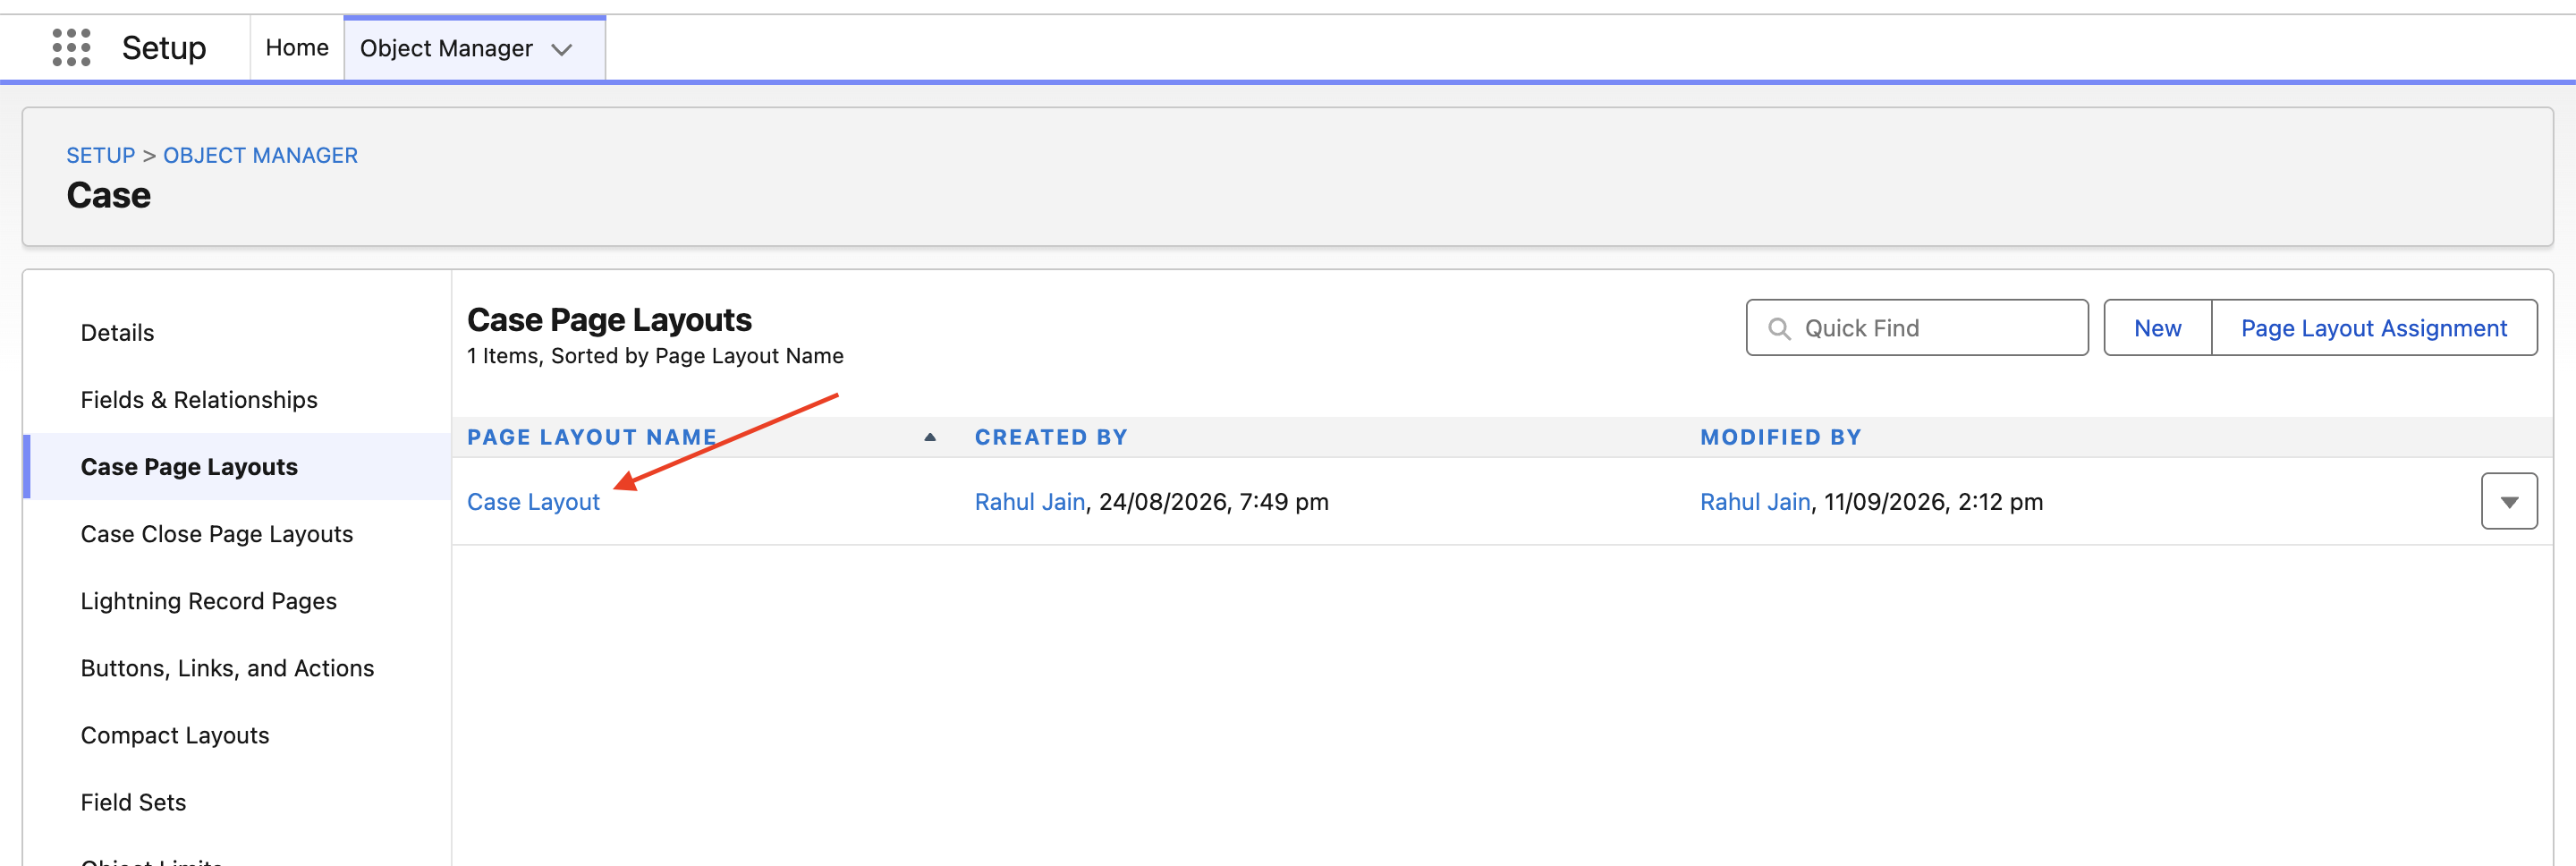The width and height of the screenshot is (2576, 866).
Task: Click the SETUP breadcrumb link
Action: click(x=100, y=155)
